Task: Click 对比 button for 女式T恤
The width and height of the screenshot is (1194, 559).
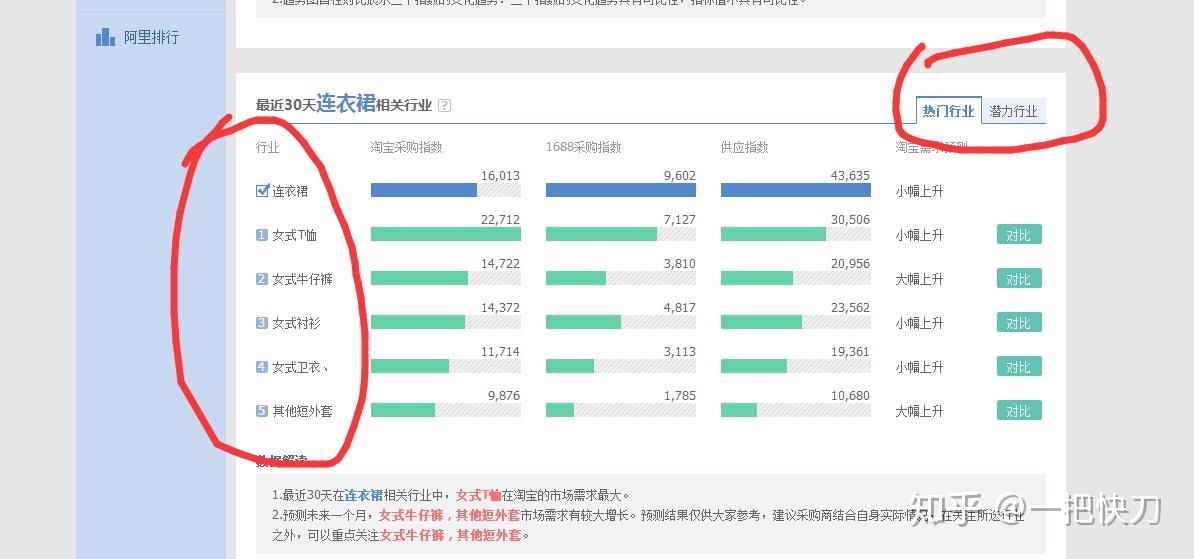Action: tap(1019, 235)
